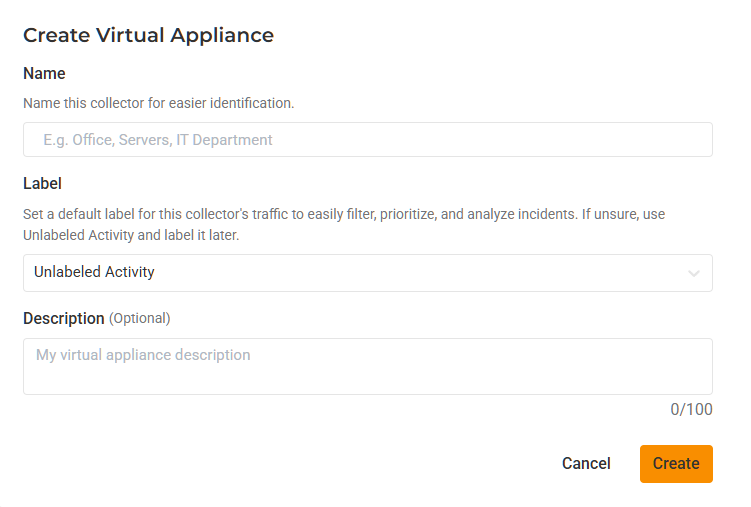Open the Unlabeled Activity combo box

[367, 273]
